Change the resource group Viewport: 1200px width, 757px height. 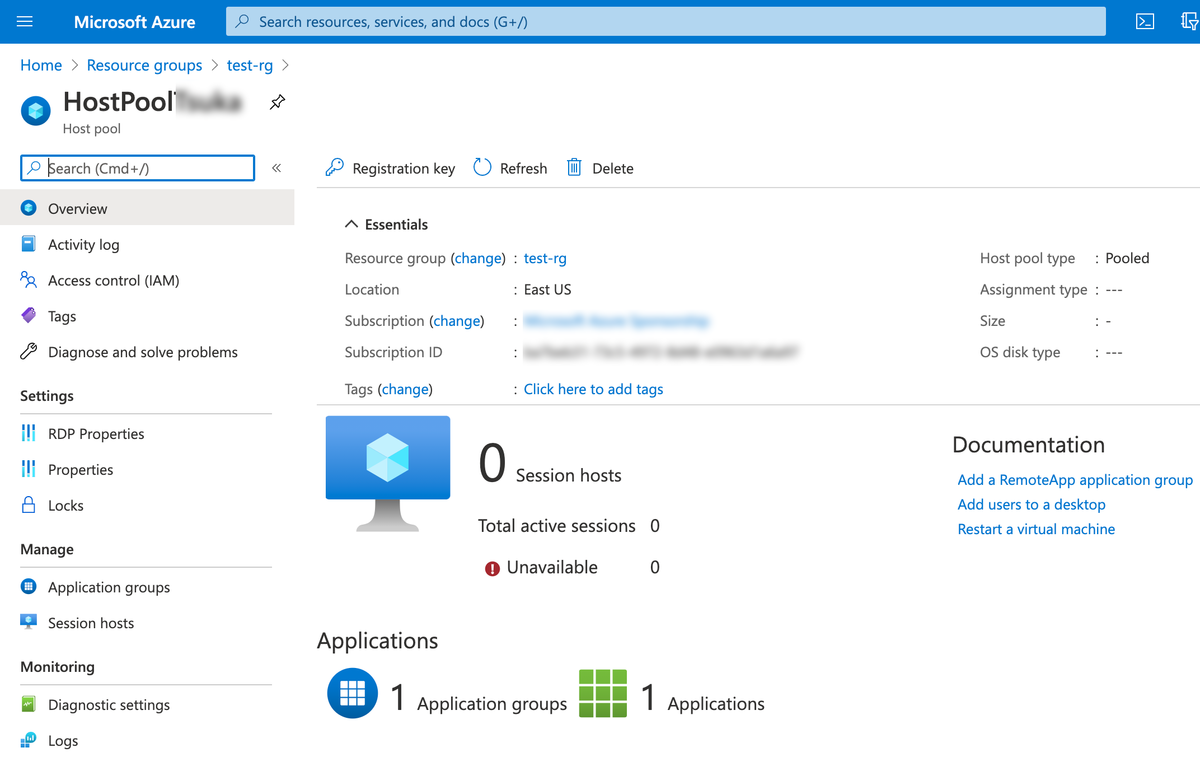[478, 258]
